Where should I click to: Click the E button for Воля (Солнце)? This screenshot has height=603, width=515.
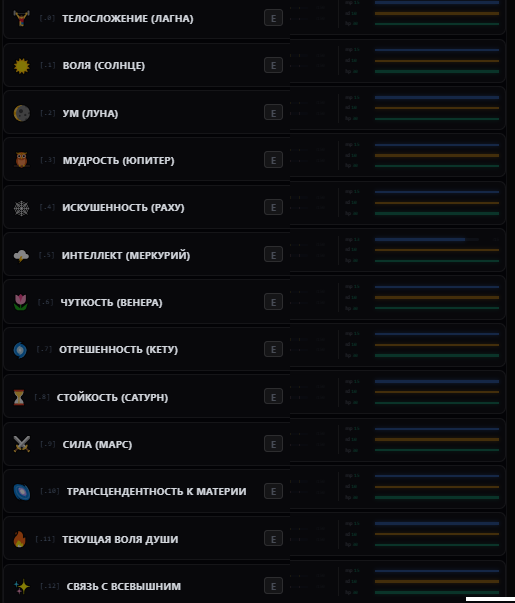click(x=273, y=65)
